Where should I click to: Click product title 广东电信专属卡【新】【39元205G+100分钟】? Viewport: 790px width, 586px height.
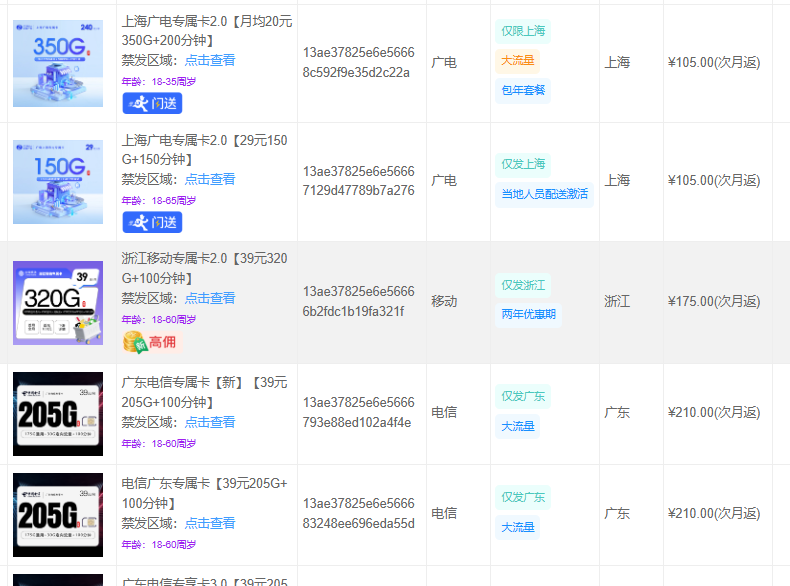205,392
